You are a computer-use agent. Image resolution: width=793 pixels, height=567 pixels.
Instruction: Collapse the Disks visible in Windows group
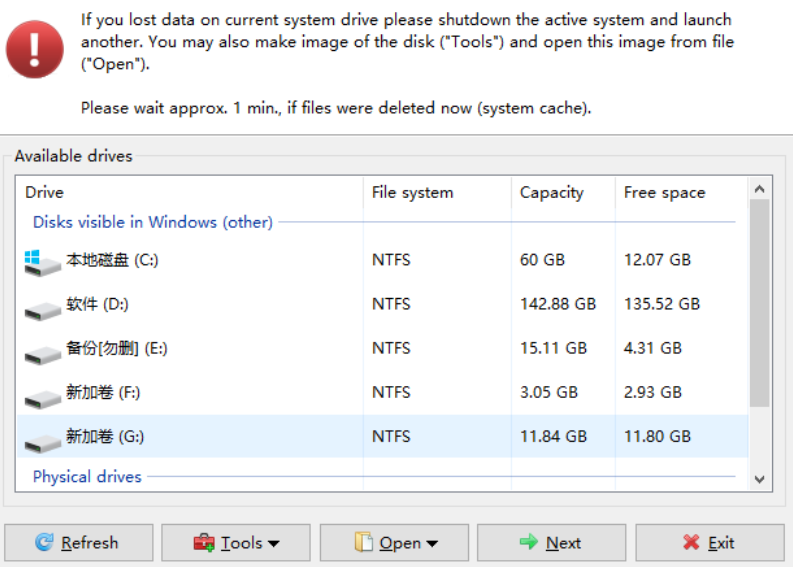point(153,222)
